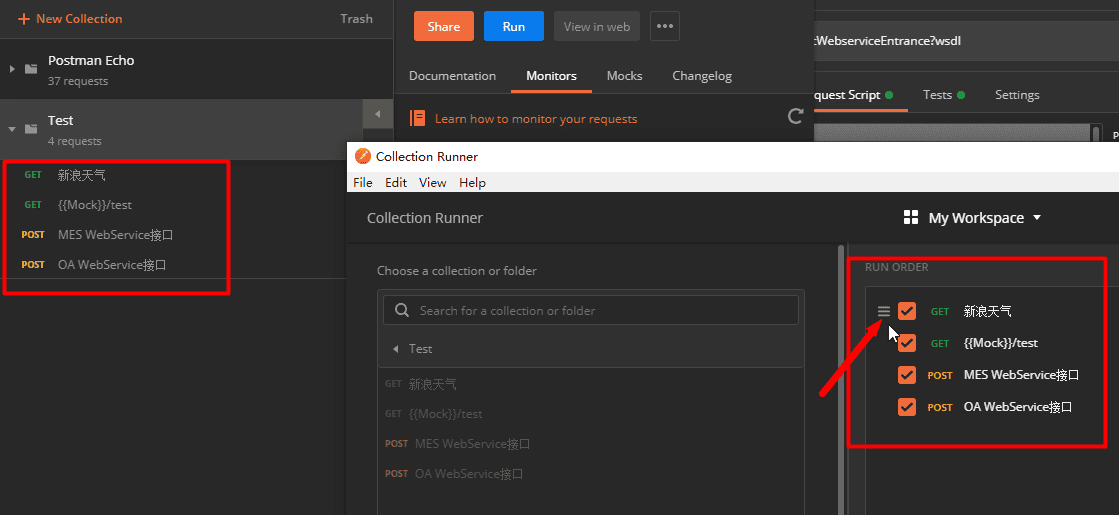Uncheck the OA WebService接口 checkbox

[x=906, y=407]
